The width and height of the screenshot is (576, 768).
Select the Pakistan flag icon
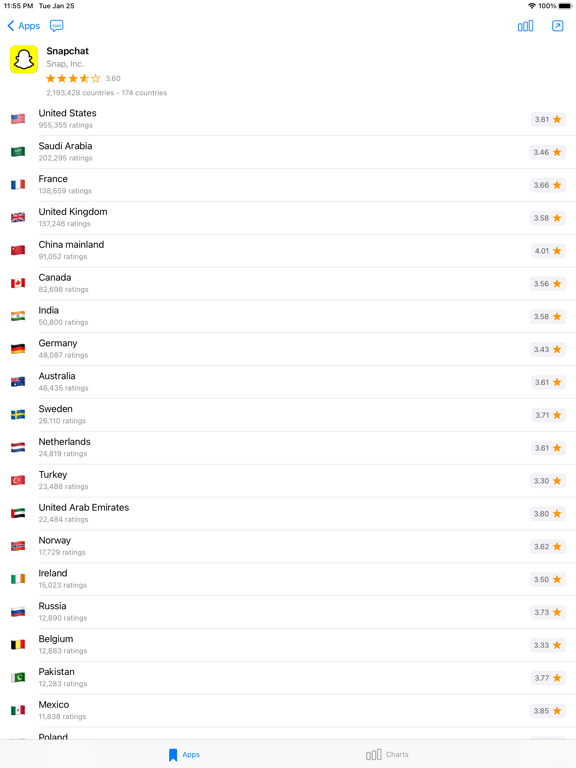coord(18,677)
